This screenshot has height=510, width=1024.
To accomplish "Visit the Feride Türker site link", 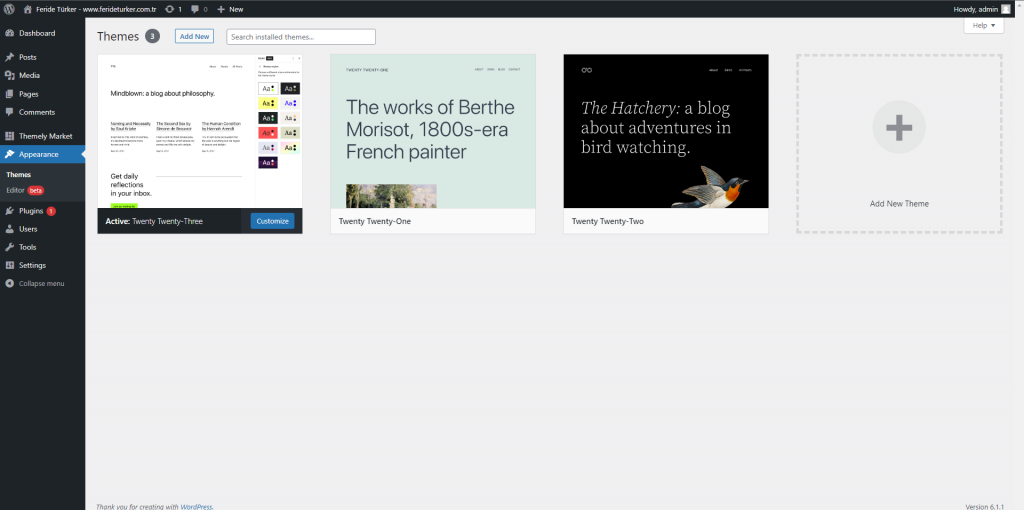I will pyautogui.click(x=90, y=9).
